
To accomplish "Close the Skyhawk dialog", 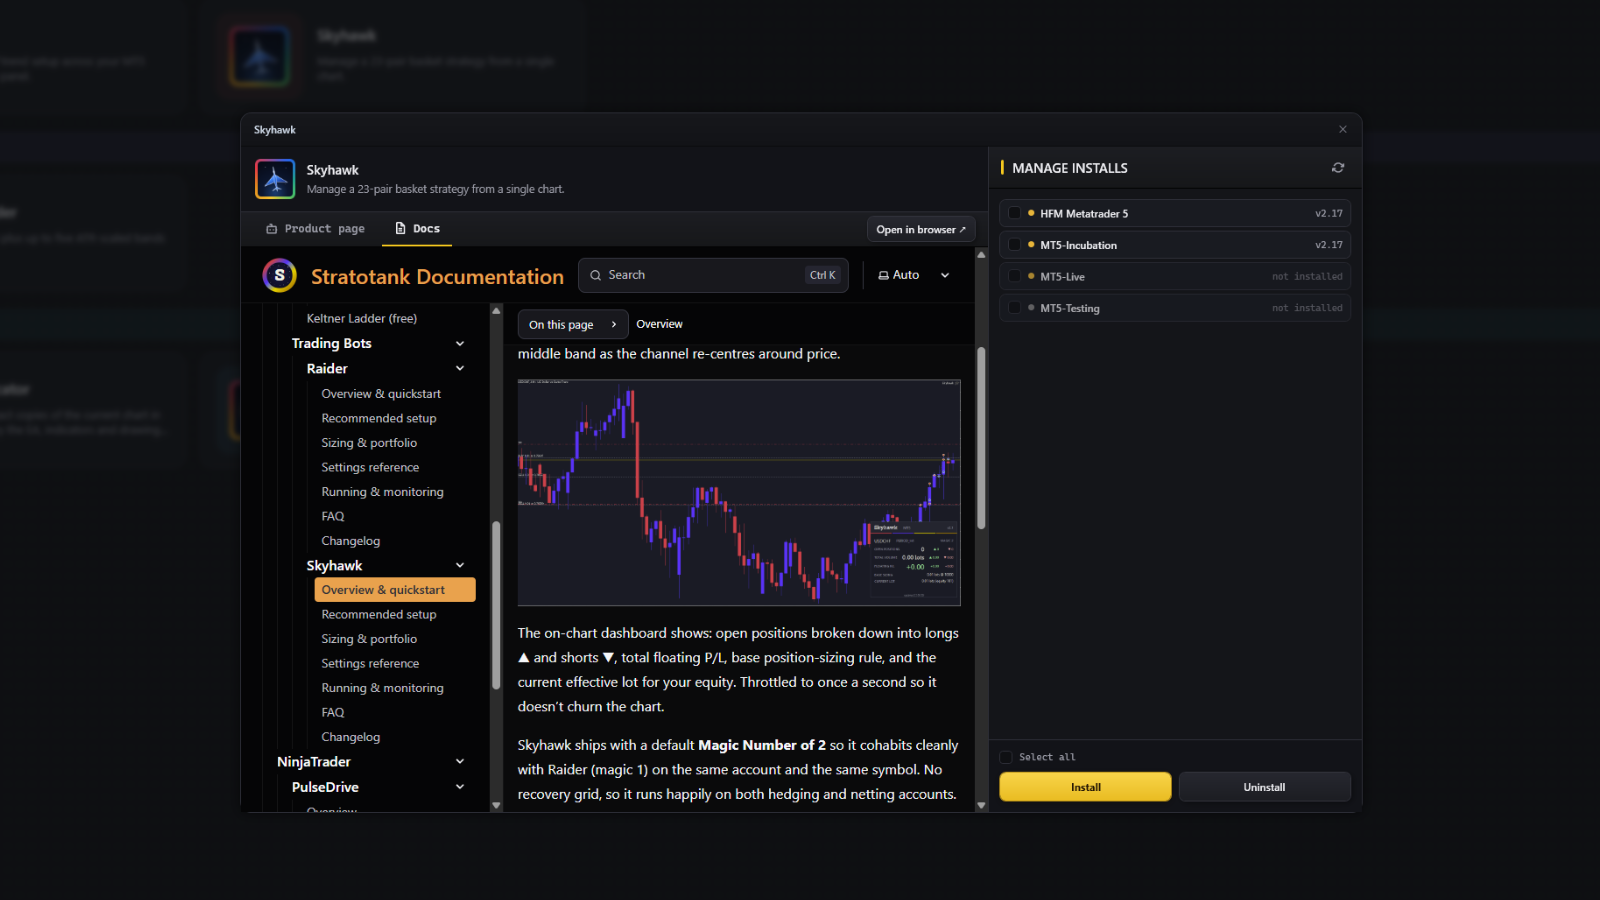I will (1343, 129).
